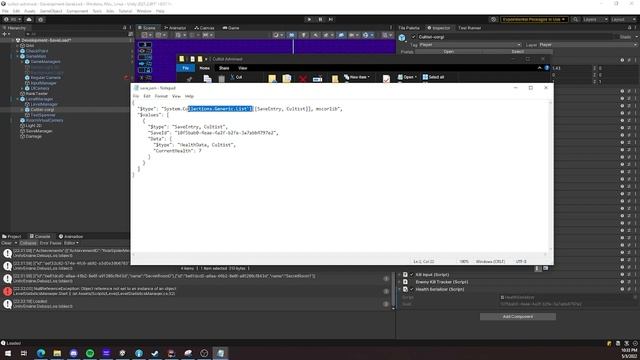Open Notepad Format menu

[x=161, y=96]
